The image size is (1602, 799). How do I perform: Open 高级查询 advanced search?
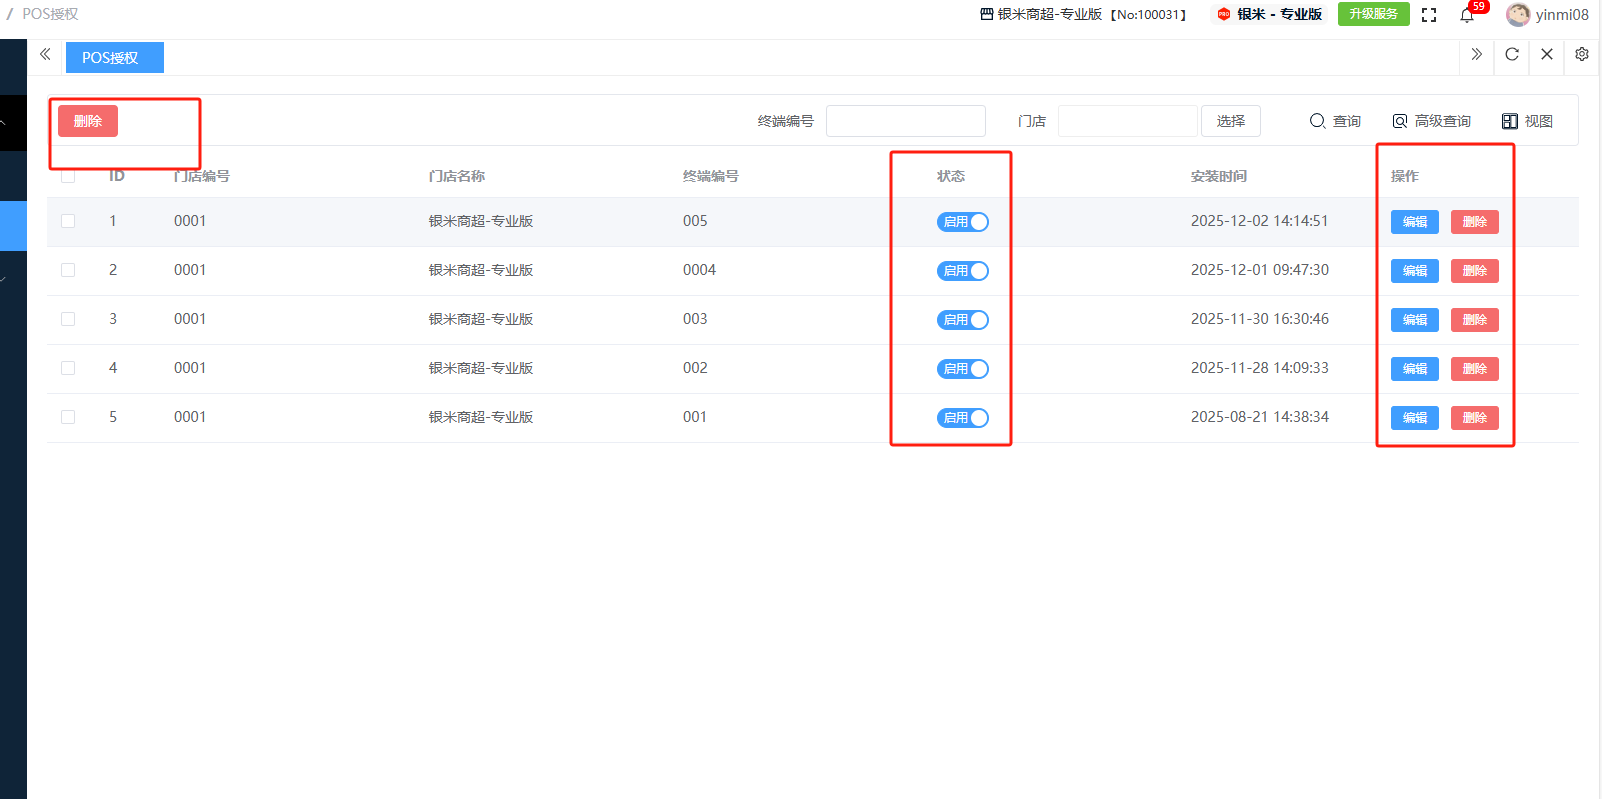[x=1431, y=121]
